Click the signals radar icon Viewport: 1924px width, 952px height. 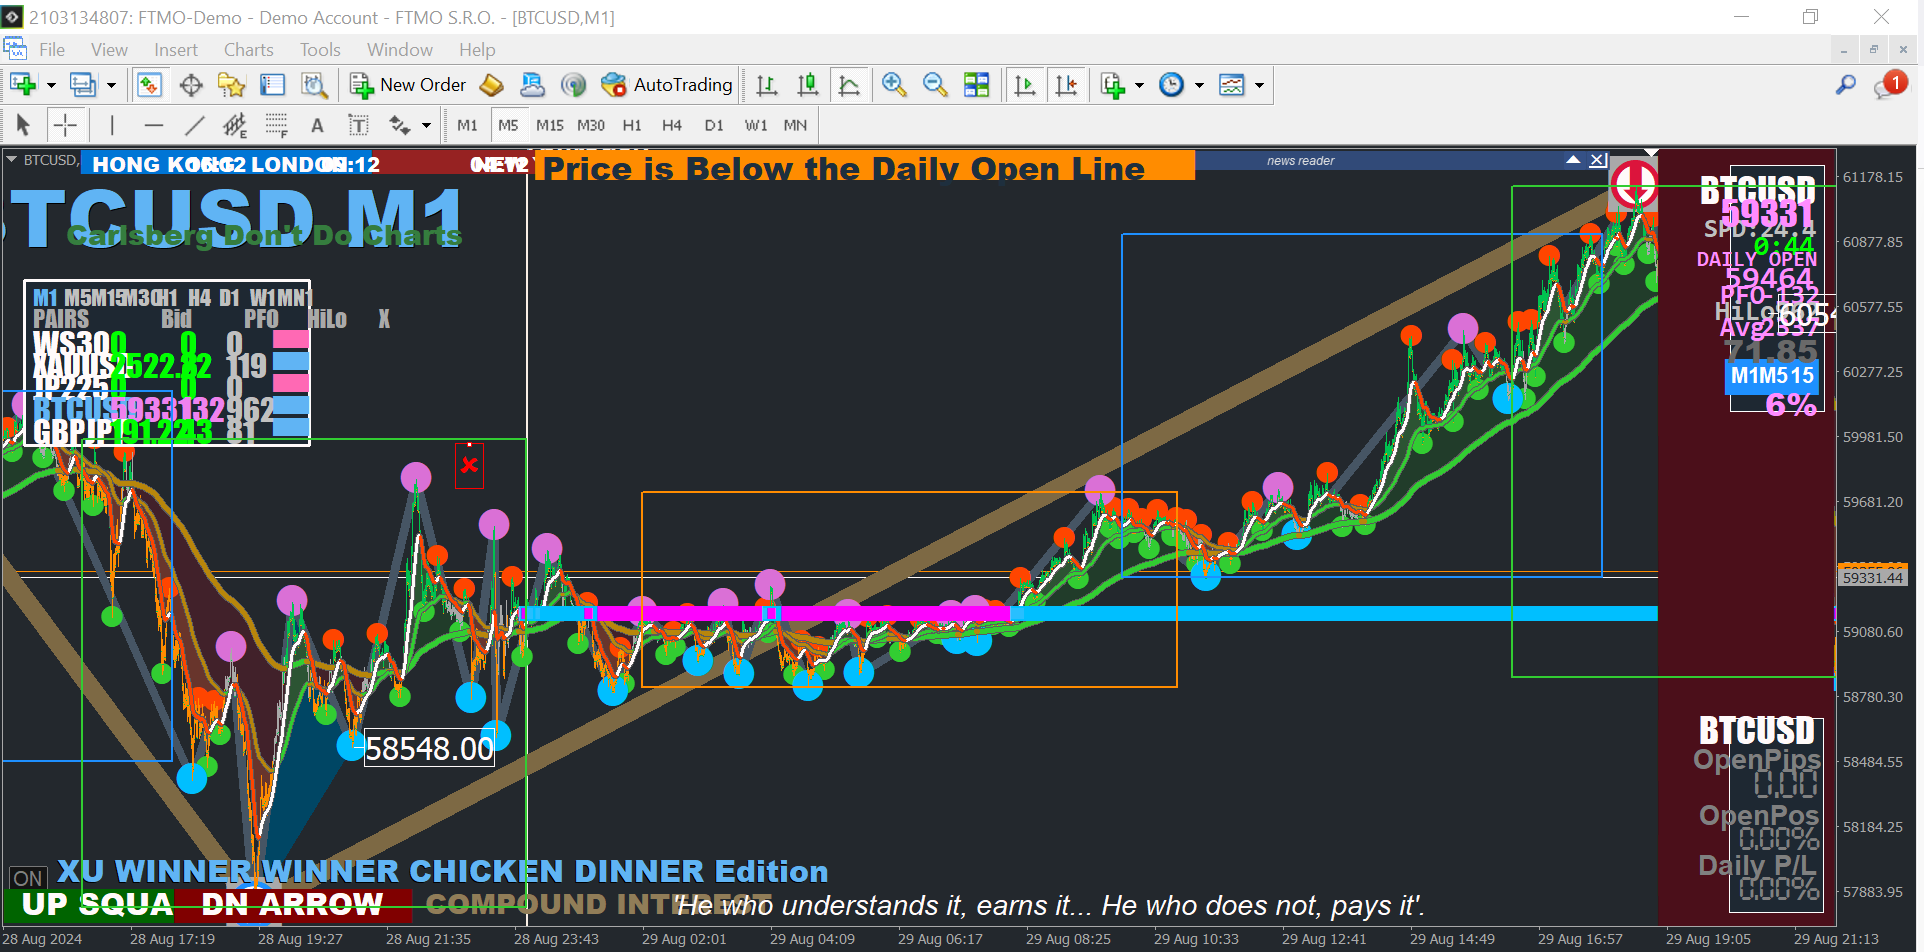pos(573,85)
